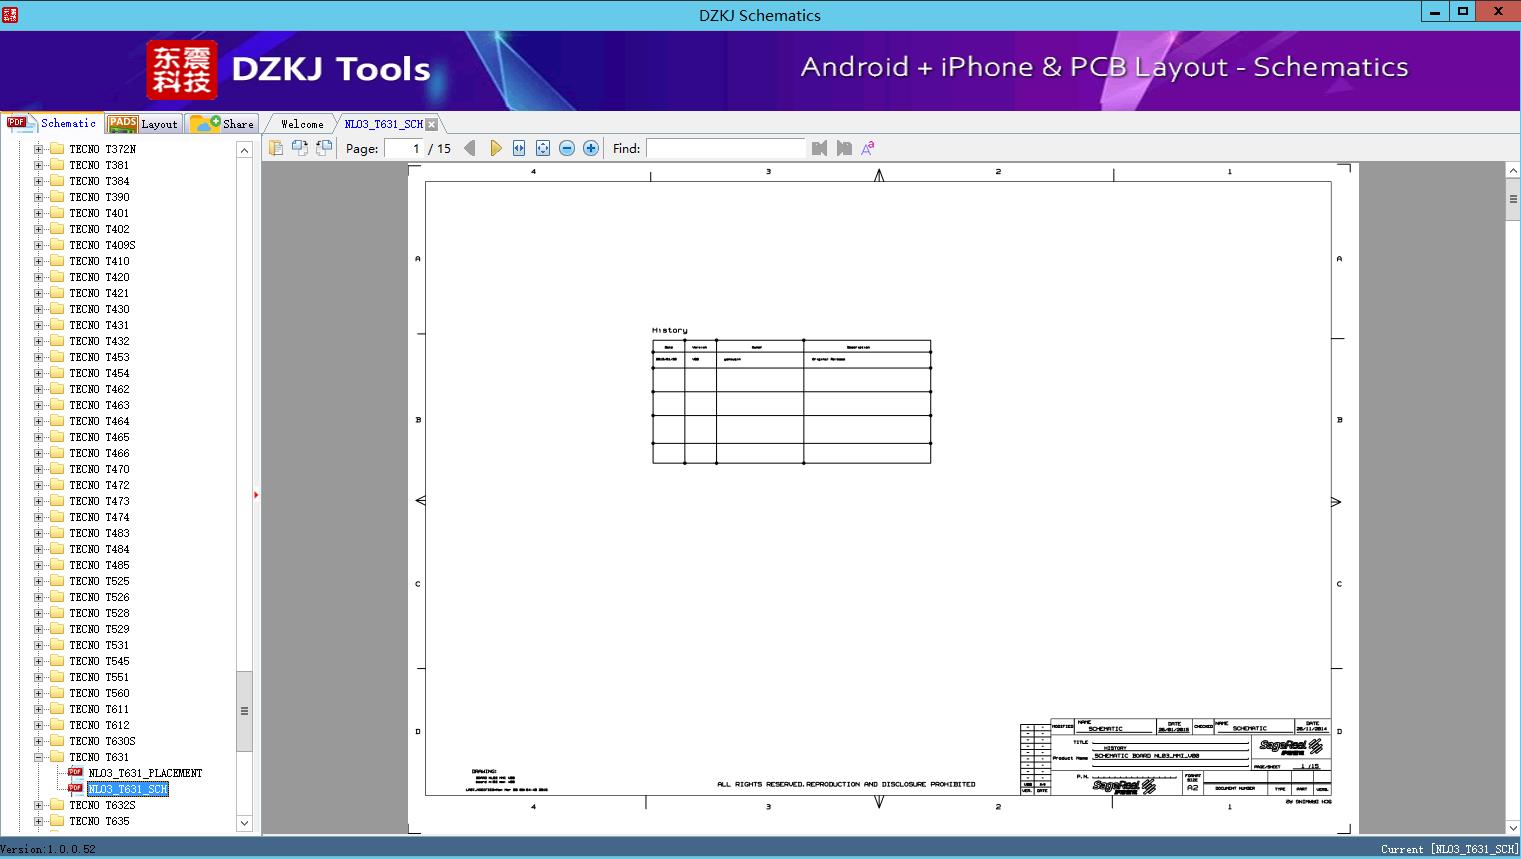Viewport: 1521px width, 859px height.
Task: Expand the TECNO T525 folder
Action: (38, 581)
